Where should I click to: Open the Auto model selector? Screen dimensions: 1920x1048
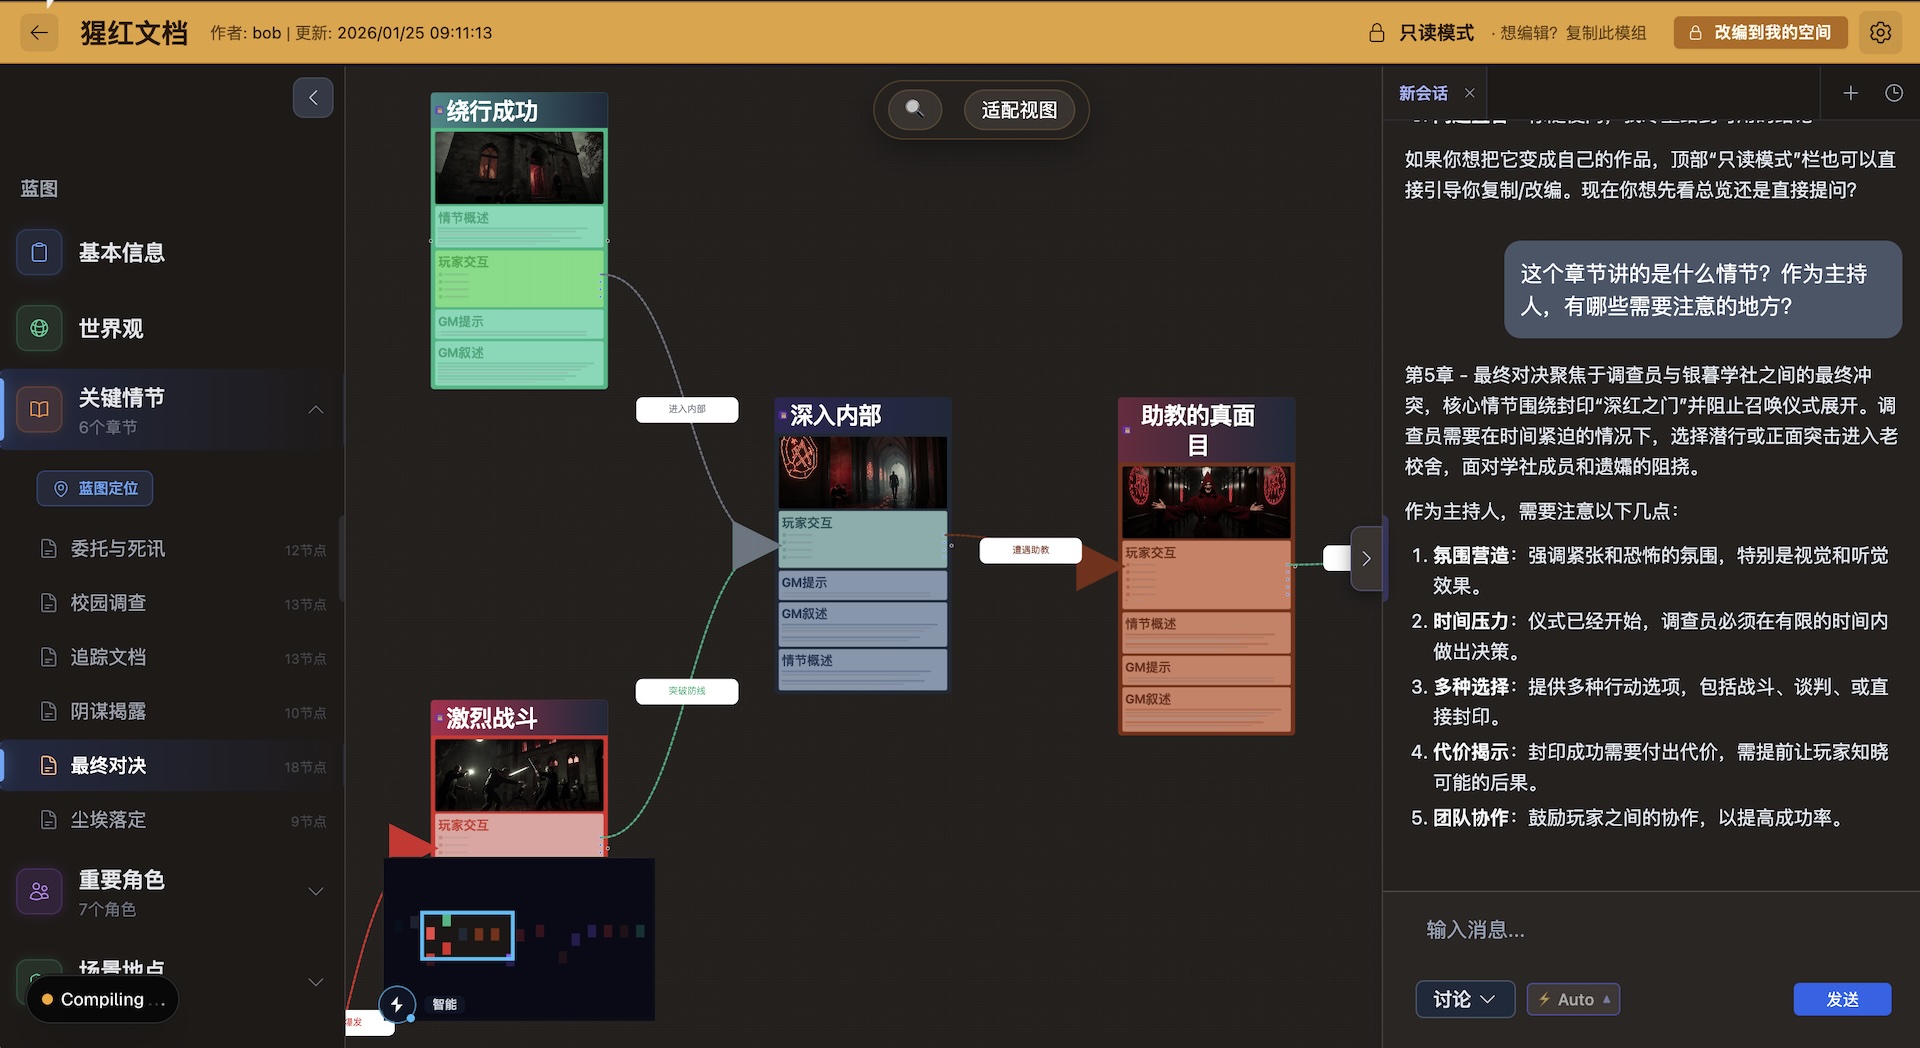pyautogui.click(x=1573, y=998)
